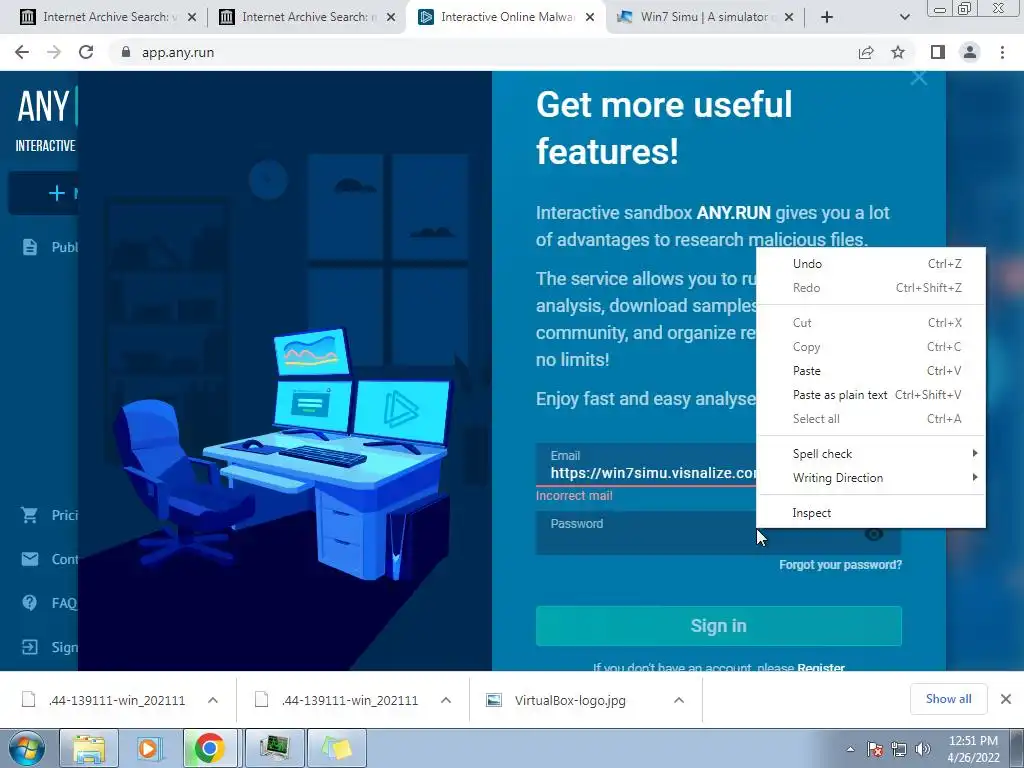Click the browser back arrow
The width and height of the screenshot is (1024, 768).
coord(22,52)
